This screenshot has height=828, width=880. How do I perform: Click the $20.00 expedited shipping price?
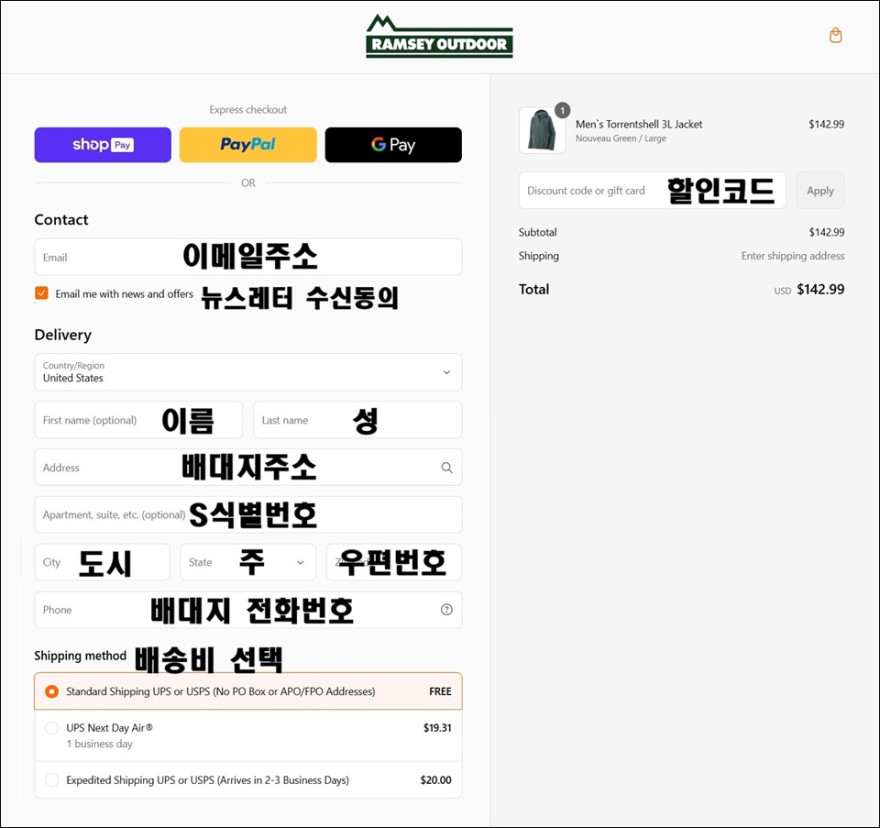pyautogui.click(x=436, y=780)
